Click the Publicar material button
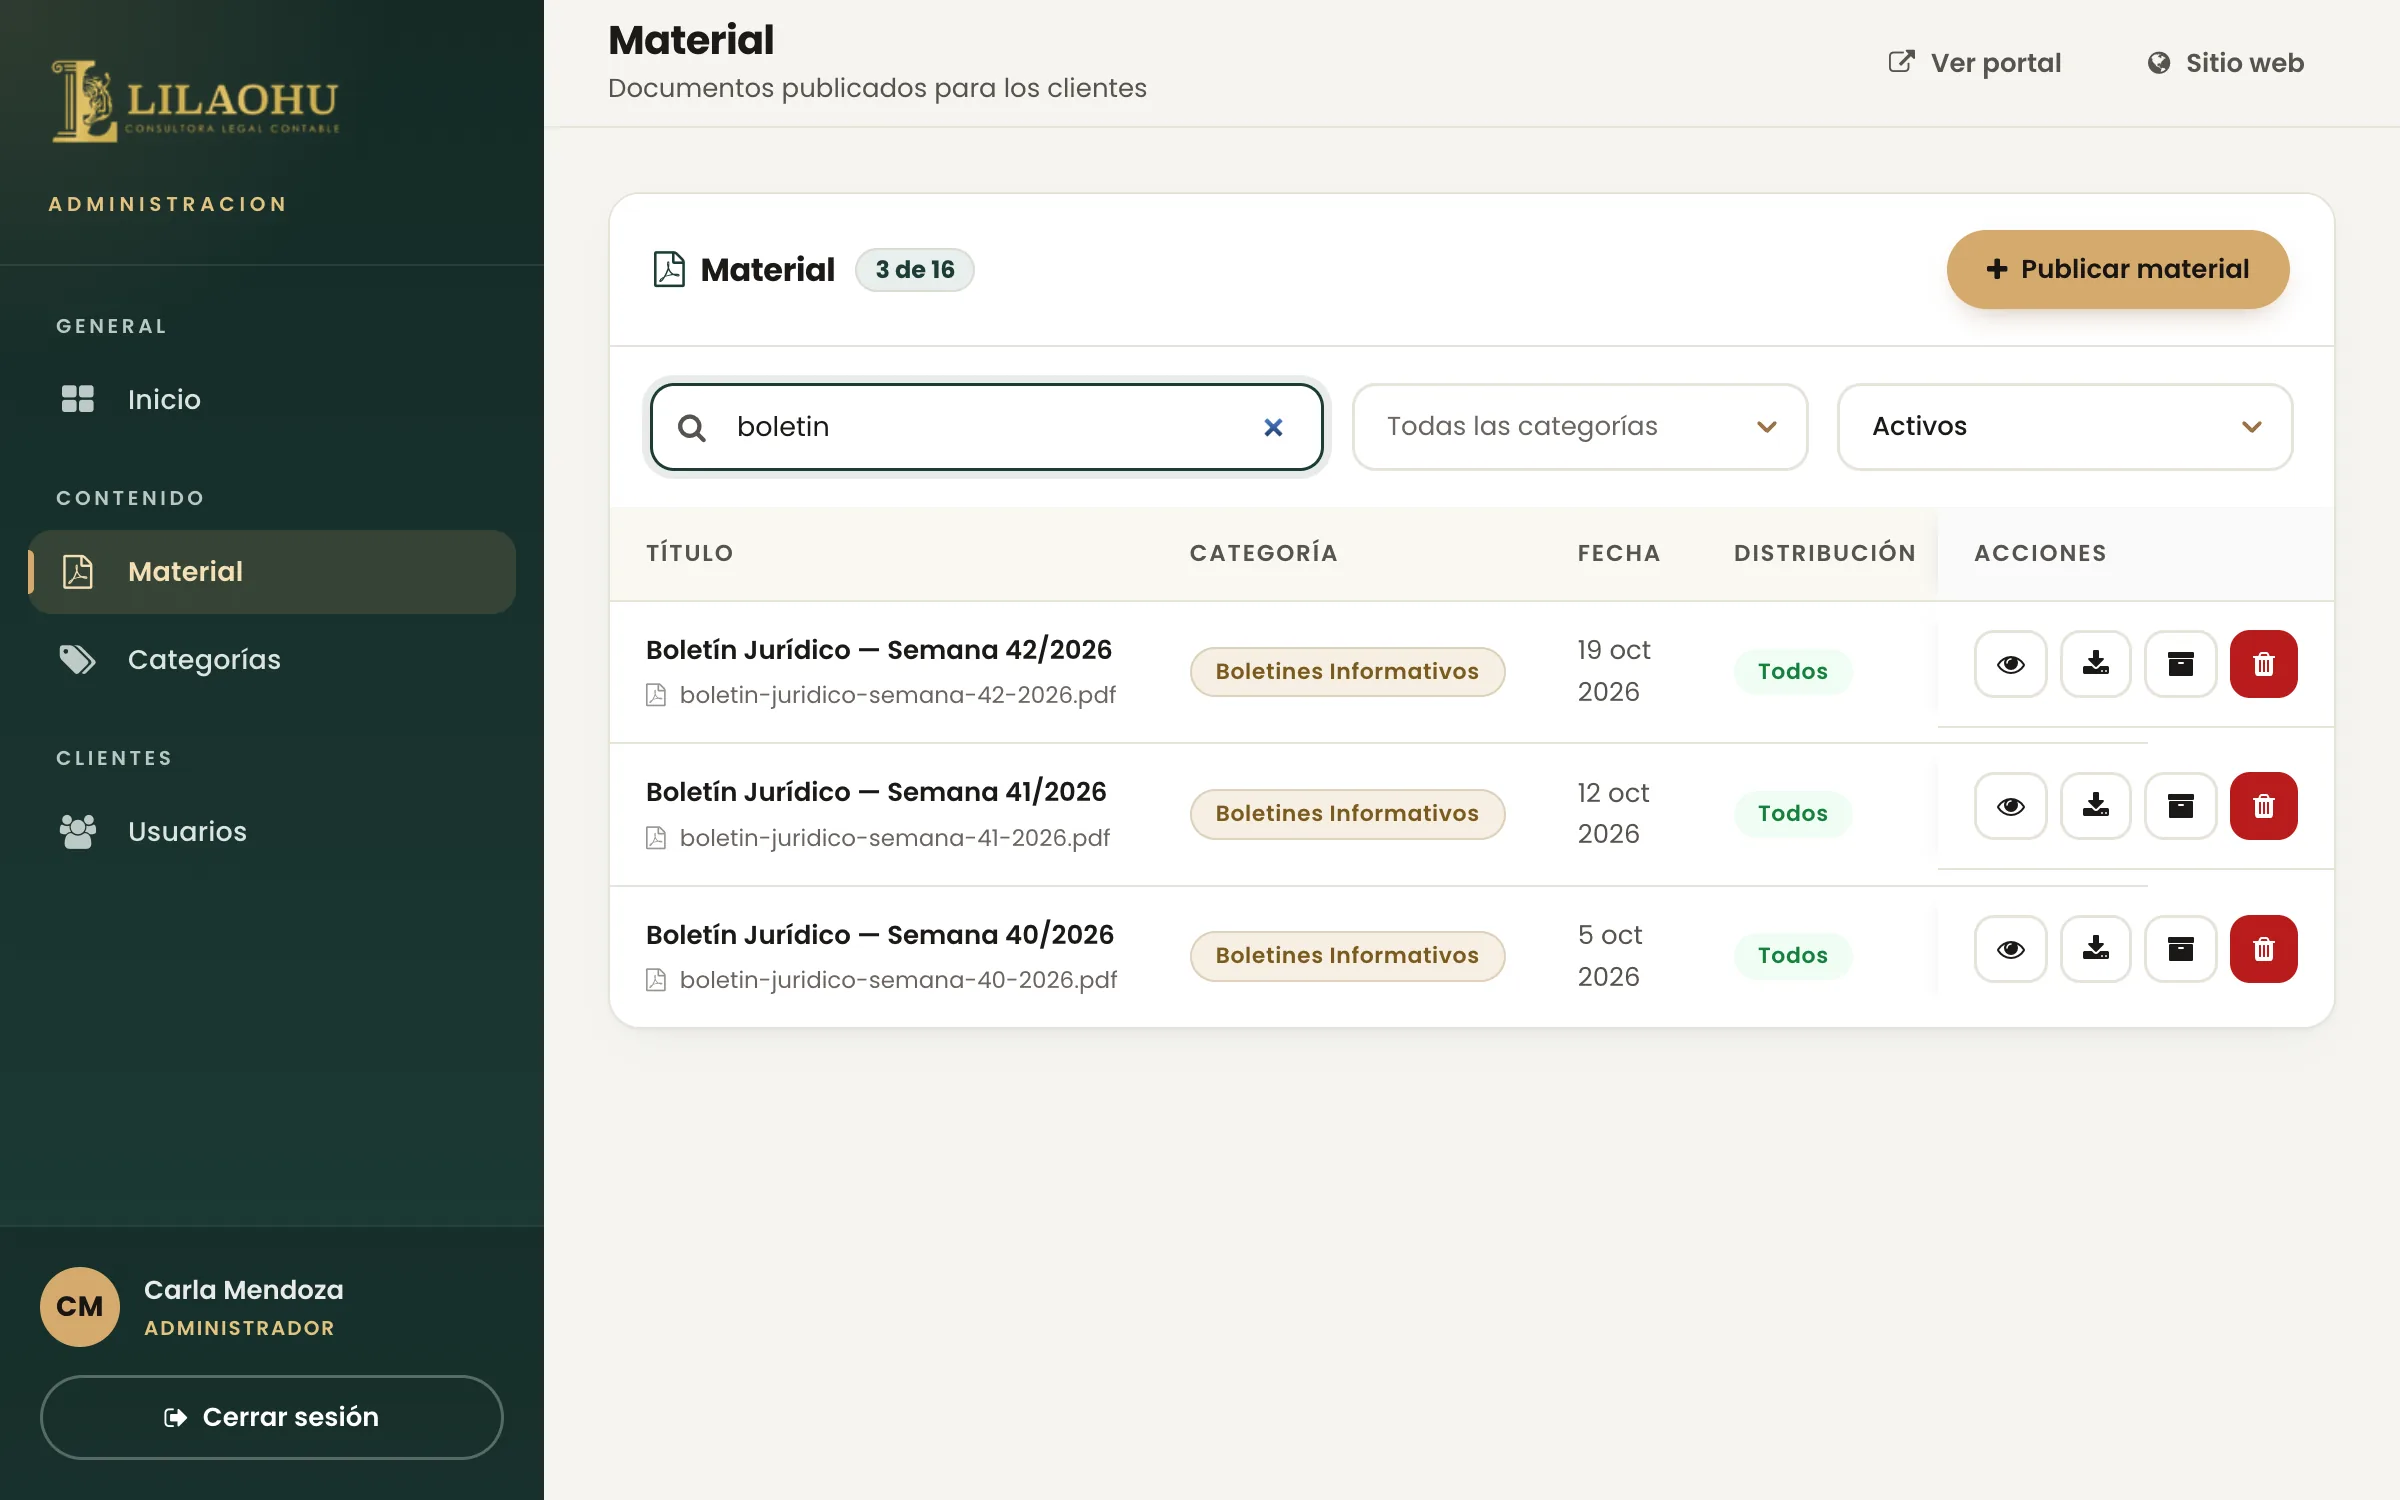2400x1500 pixels. click(x=2118, y=269)
